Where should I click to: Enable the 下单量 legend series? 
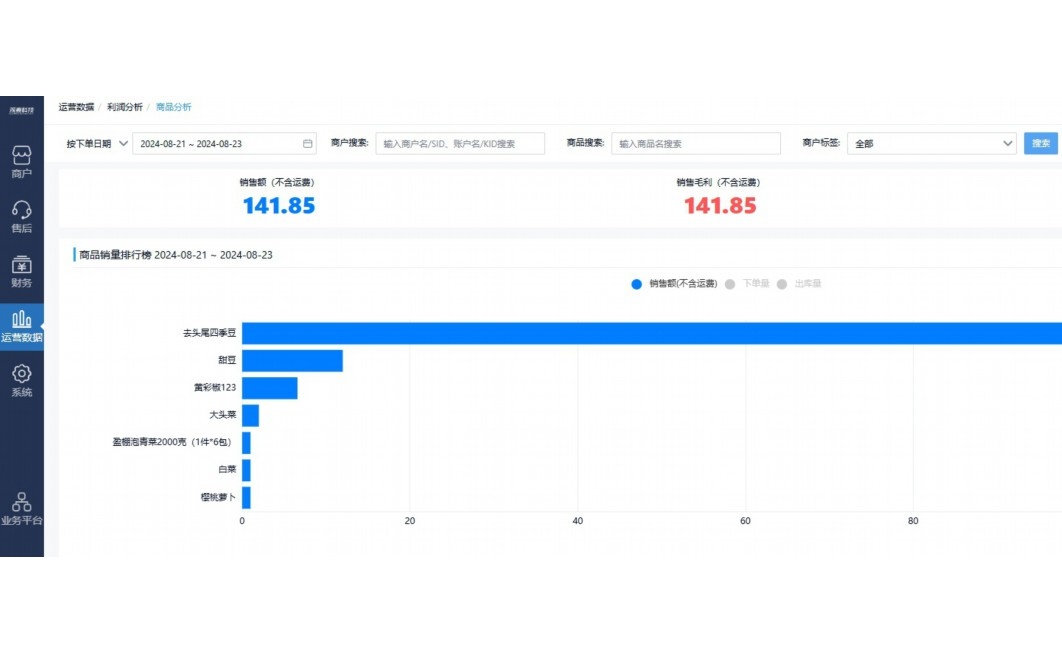coord(753,284)
